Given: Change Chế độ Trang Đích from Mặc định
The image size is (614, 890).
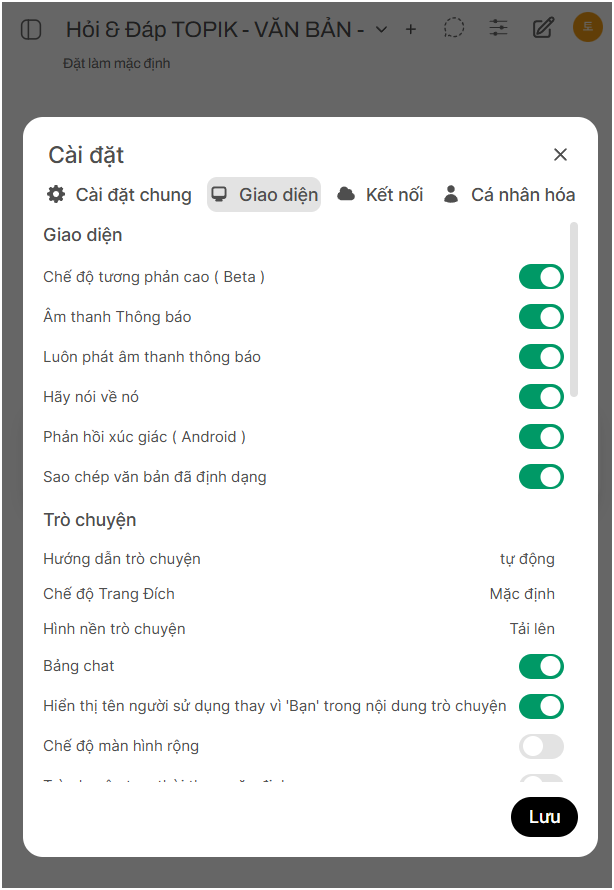Looking at the screenshot, I should 522,594.
